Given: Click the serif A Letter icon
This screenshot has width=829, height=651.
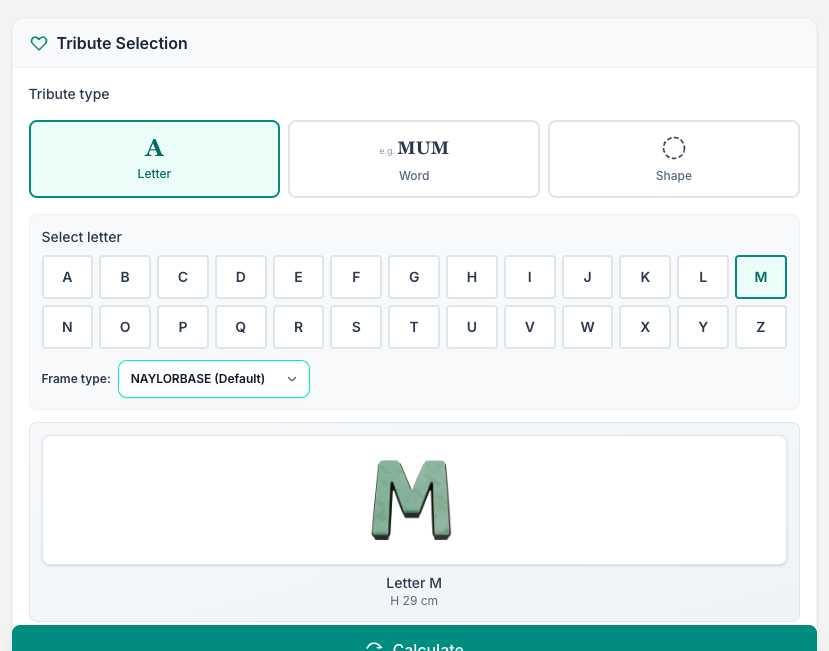Looking at the screenshot, I should point(154,148).
